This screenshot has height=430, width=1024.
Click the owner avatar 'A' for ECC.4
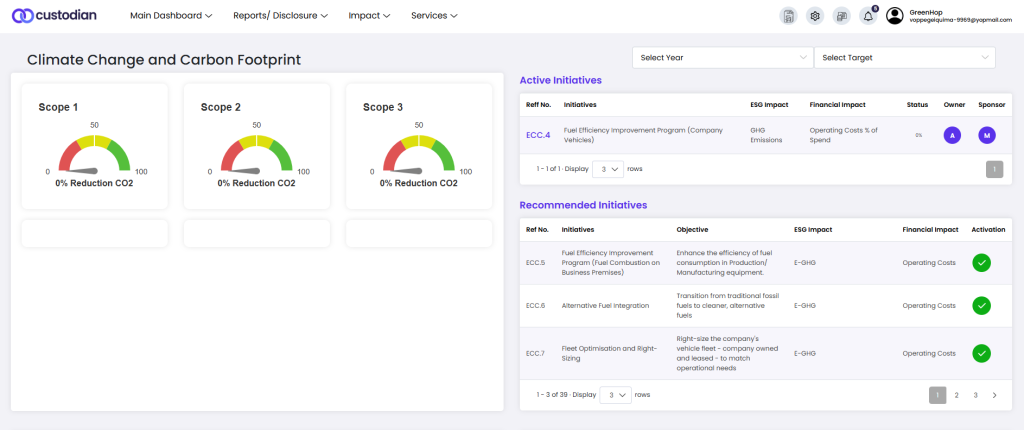coord(952,135)
